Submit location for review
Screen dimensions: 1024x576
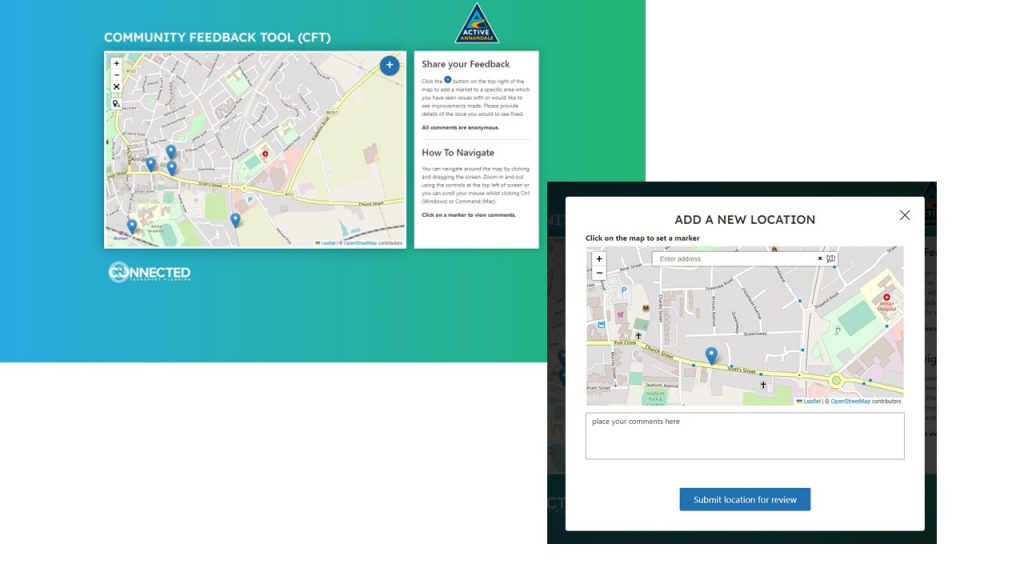[744, 499]
